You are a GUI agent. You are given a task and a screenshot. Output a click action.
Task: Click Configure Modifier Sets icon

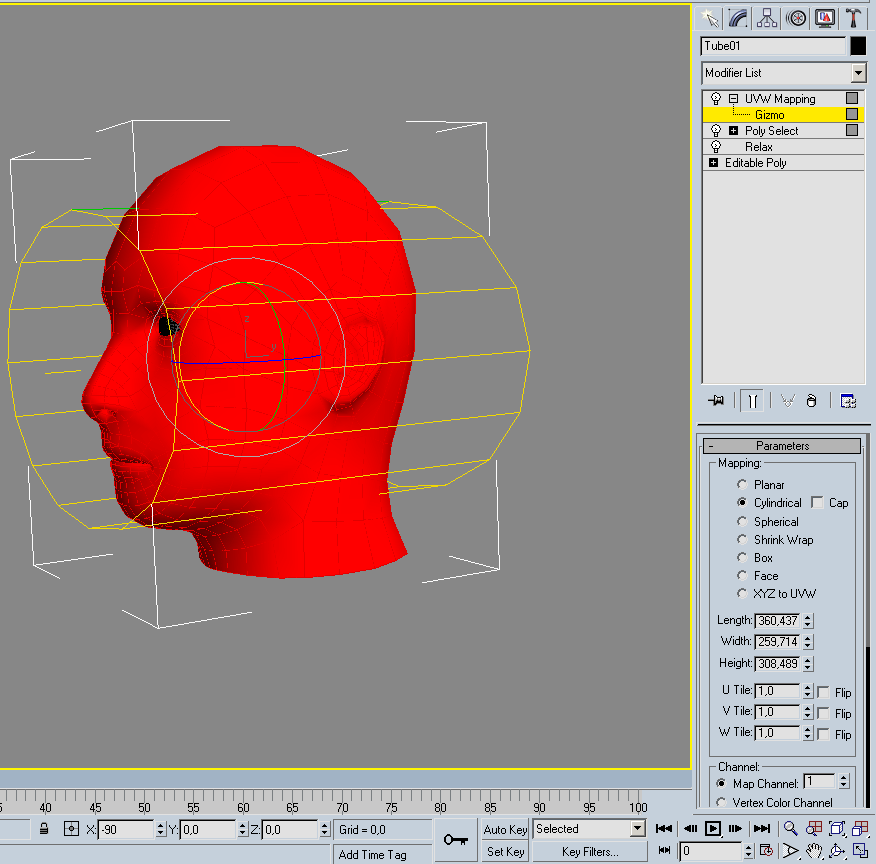coord(848,400)
